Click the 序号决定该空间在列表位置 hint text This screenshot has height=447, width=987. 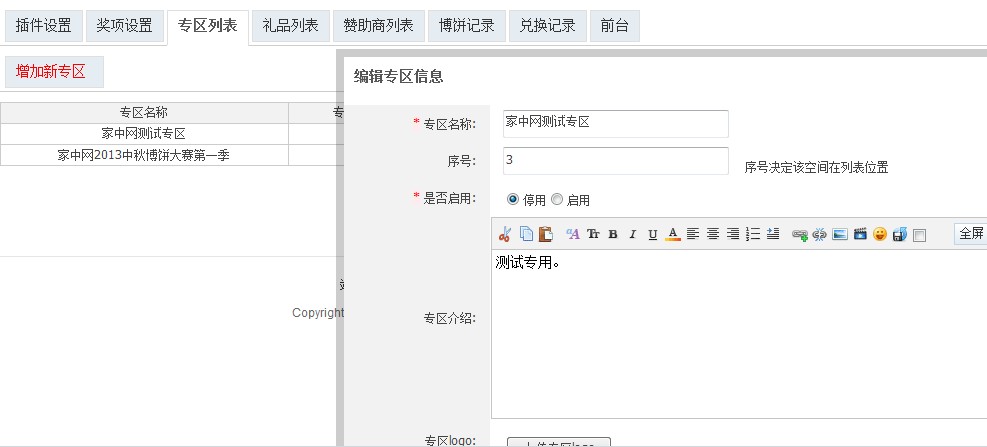point(816,167)
